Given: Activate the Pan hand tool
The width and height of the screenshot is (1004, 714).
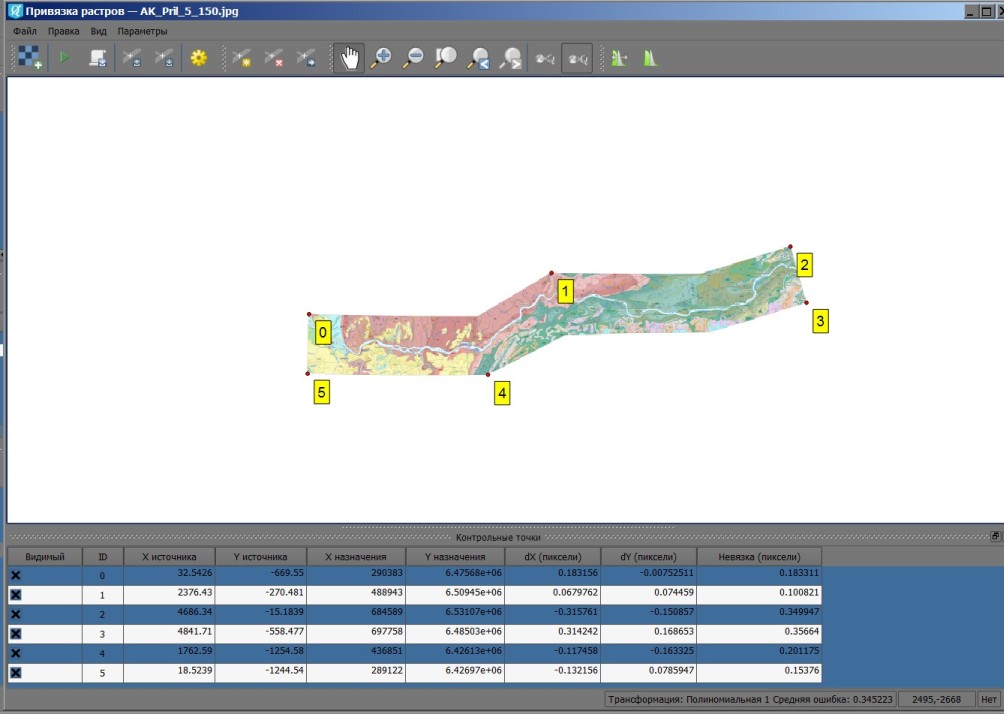Looking at the screenshot, I should coord(349,59).
